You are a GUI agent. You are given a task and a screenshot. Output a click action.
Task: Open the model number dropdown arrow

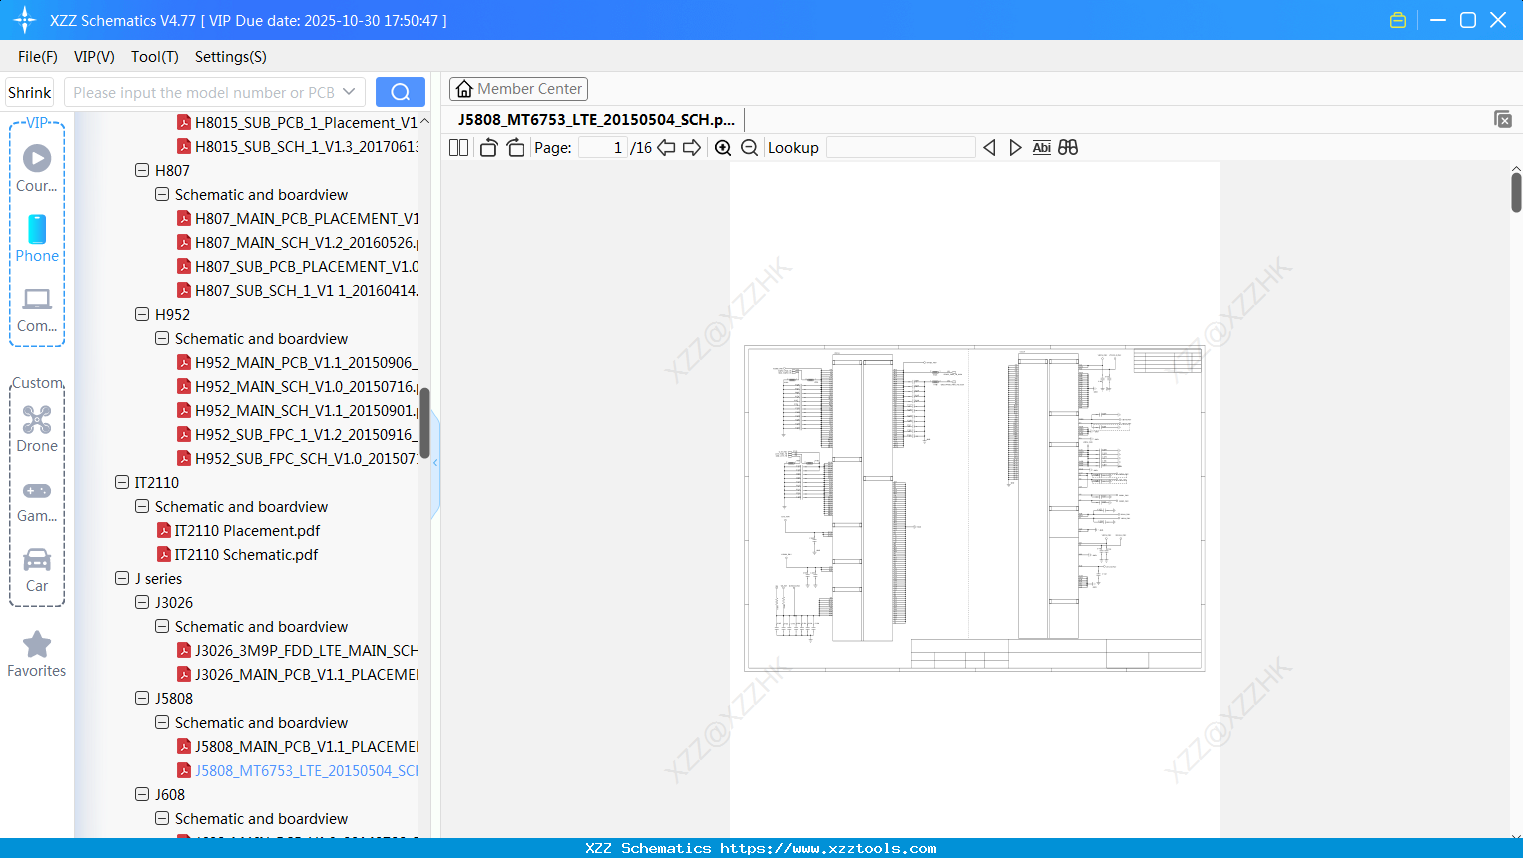click(349, 92)
